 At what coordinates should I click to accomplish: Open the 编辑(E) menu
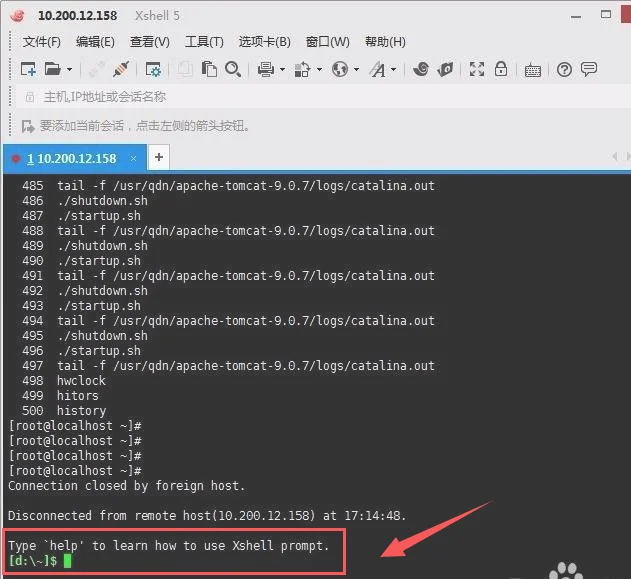point(95,41)
